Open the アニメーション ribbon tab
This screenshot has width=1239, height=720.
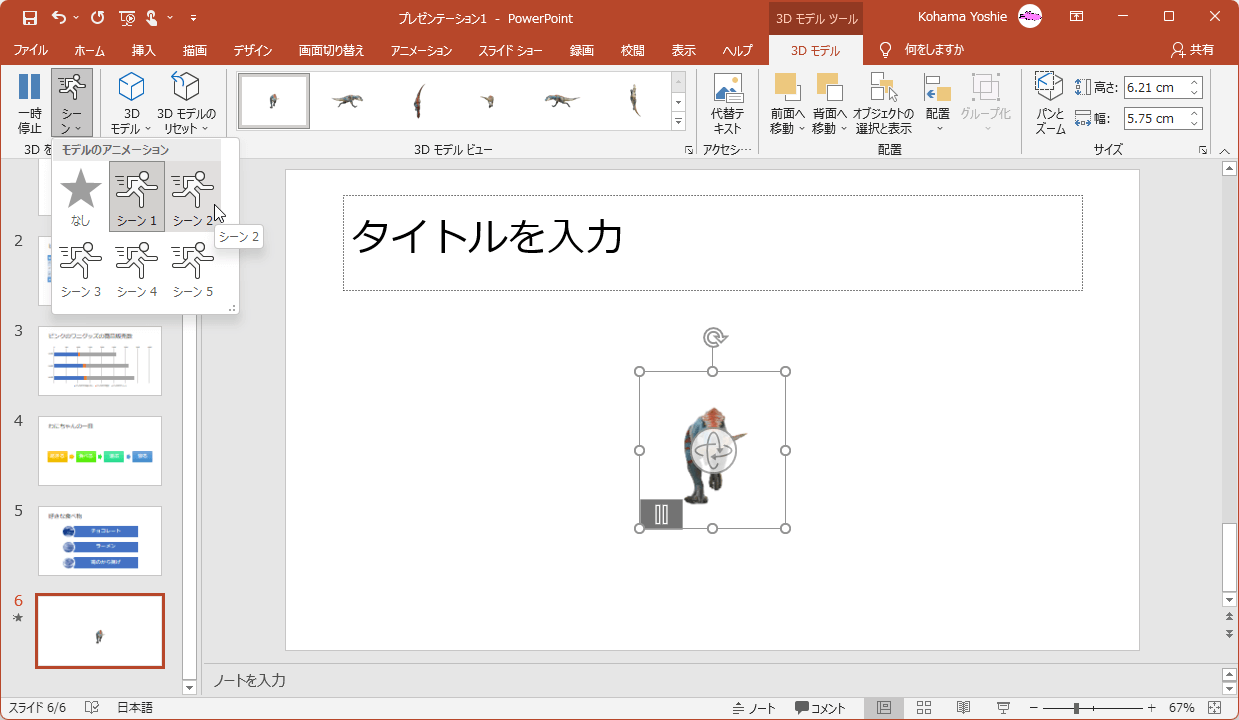tap(421, 50)
